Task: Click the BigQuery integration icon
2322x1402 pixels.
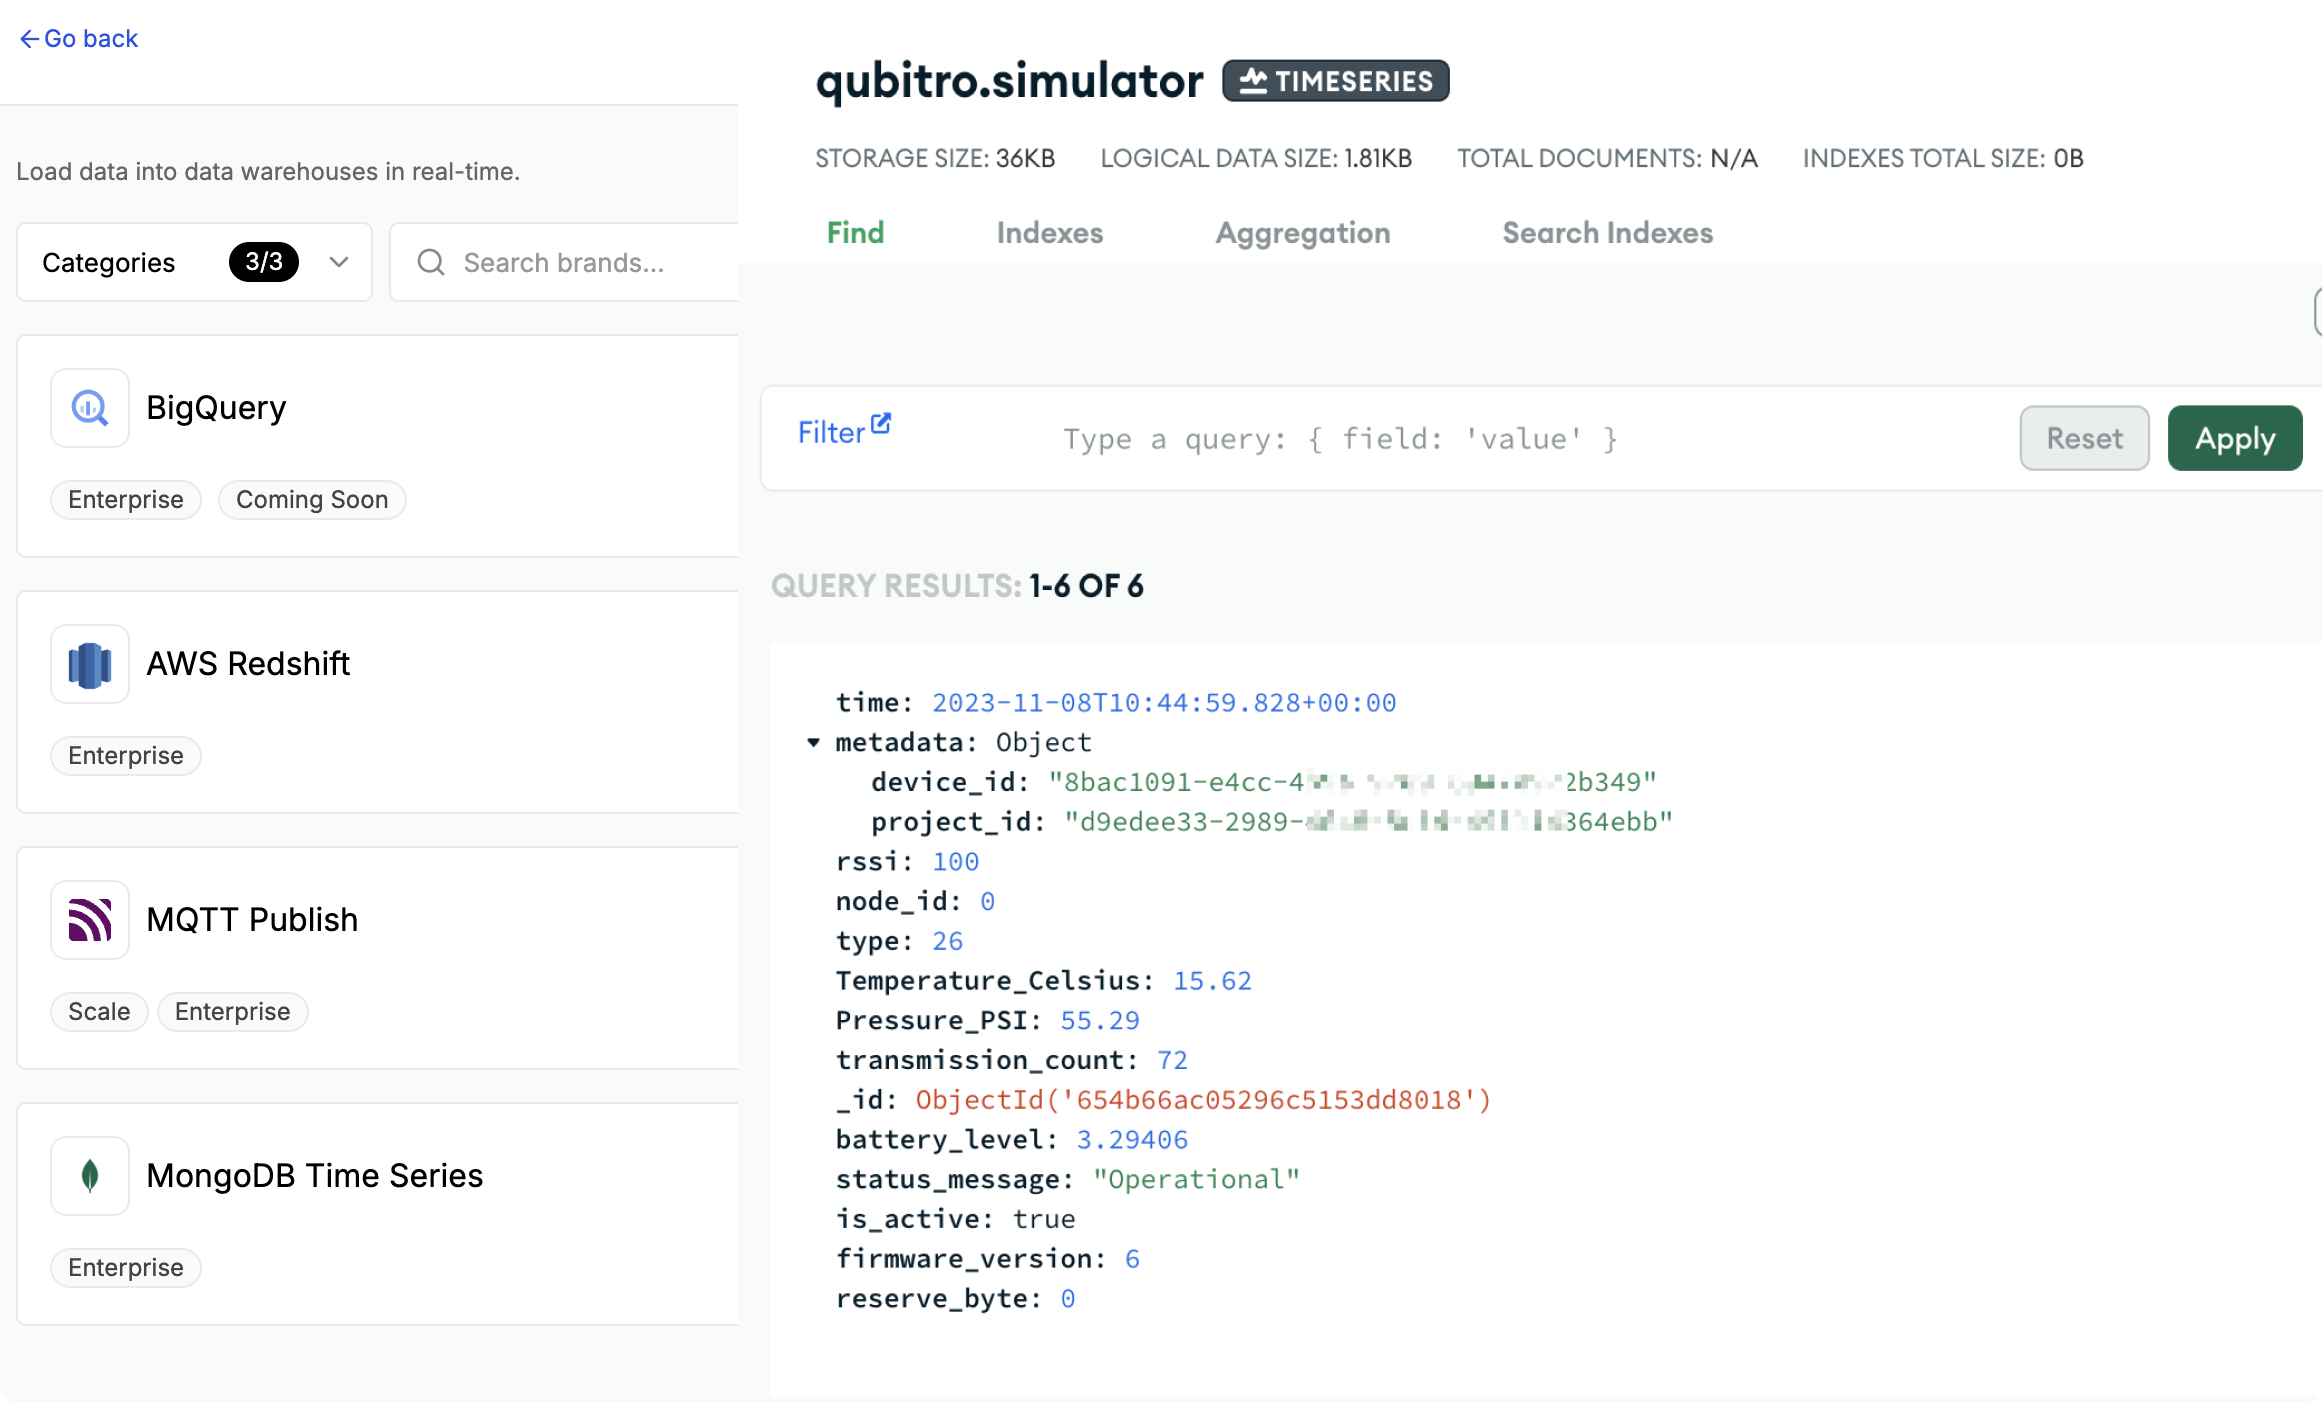Action: tap(88, 405)
